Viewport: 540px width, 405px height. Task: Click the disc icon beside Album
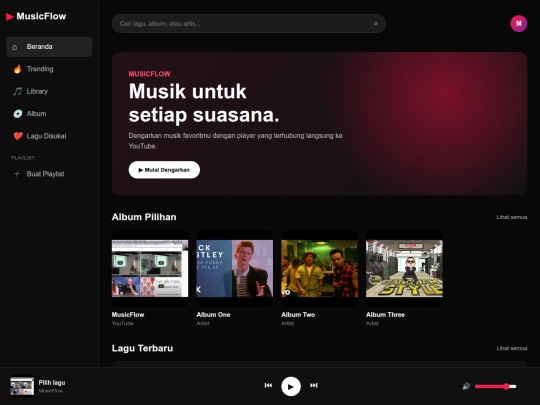[18, 114]
